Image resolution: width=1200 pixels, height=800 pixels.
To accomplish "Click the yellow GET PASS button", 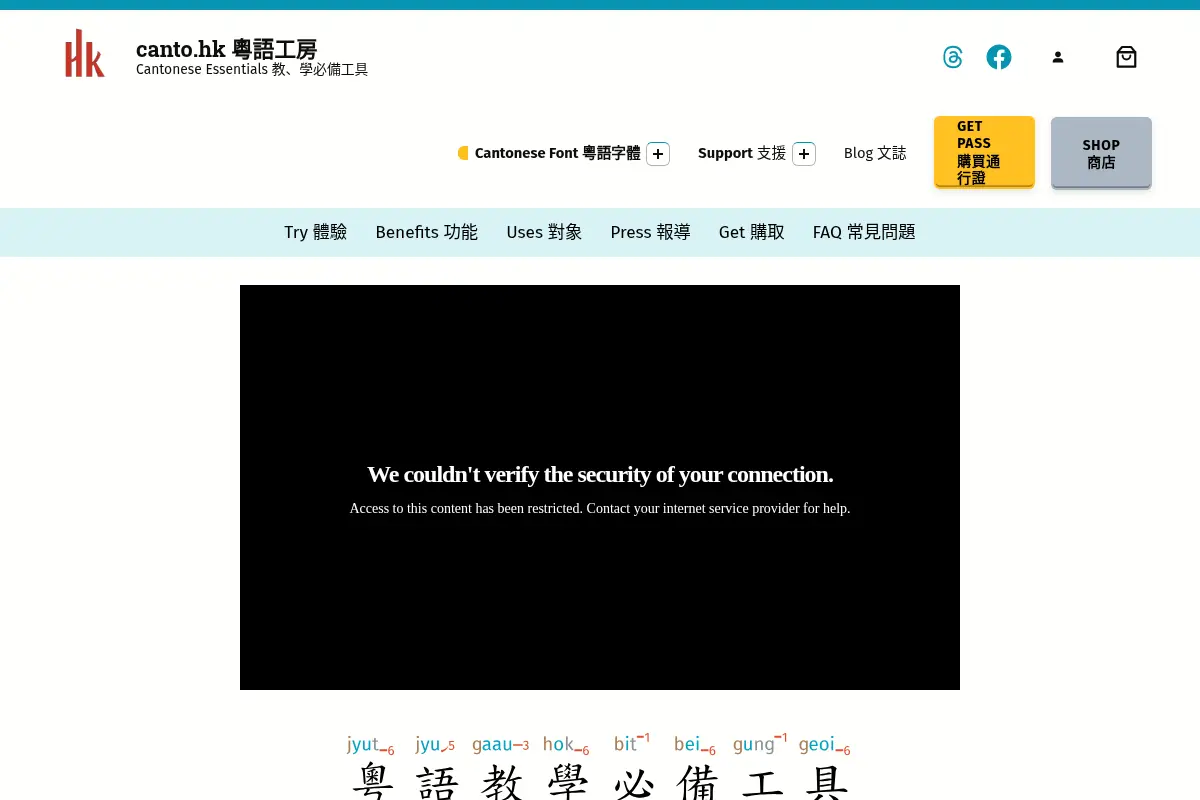I will point(984,152).
